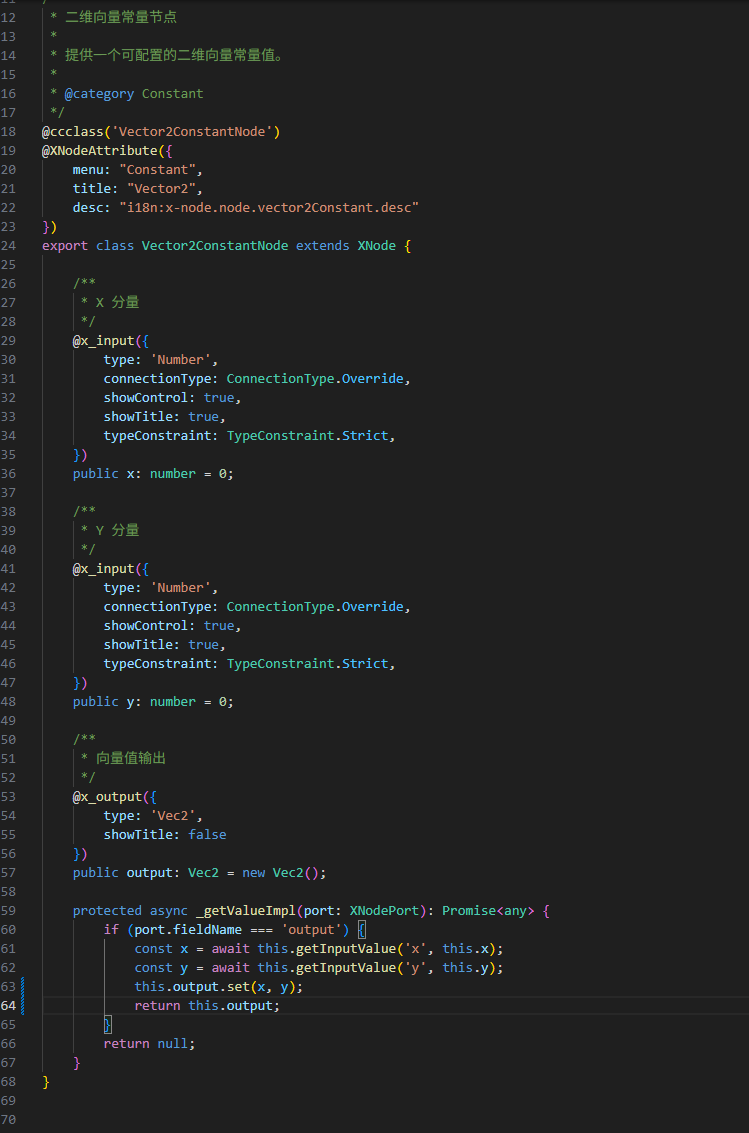Click the Y 分量 comment on line 39
Screen dimensions: 749x1133
pyautogui.click(x=117, y=530)
